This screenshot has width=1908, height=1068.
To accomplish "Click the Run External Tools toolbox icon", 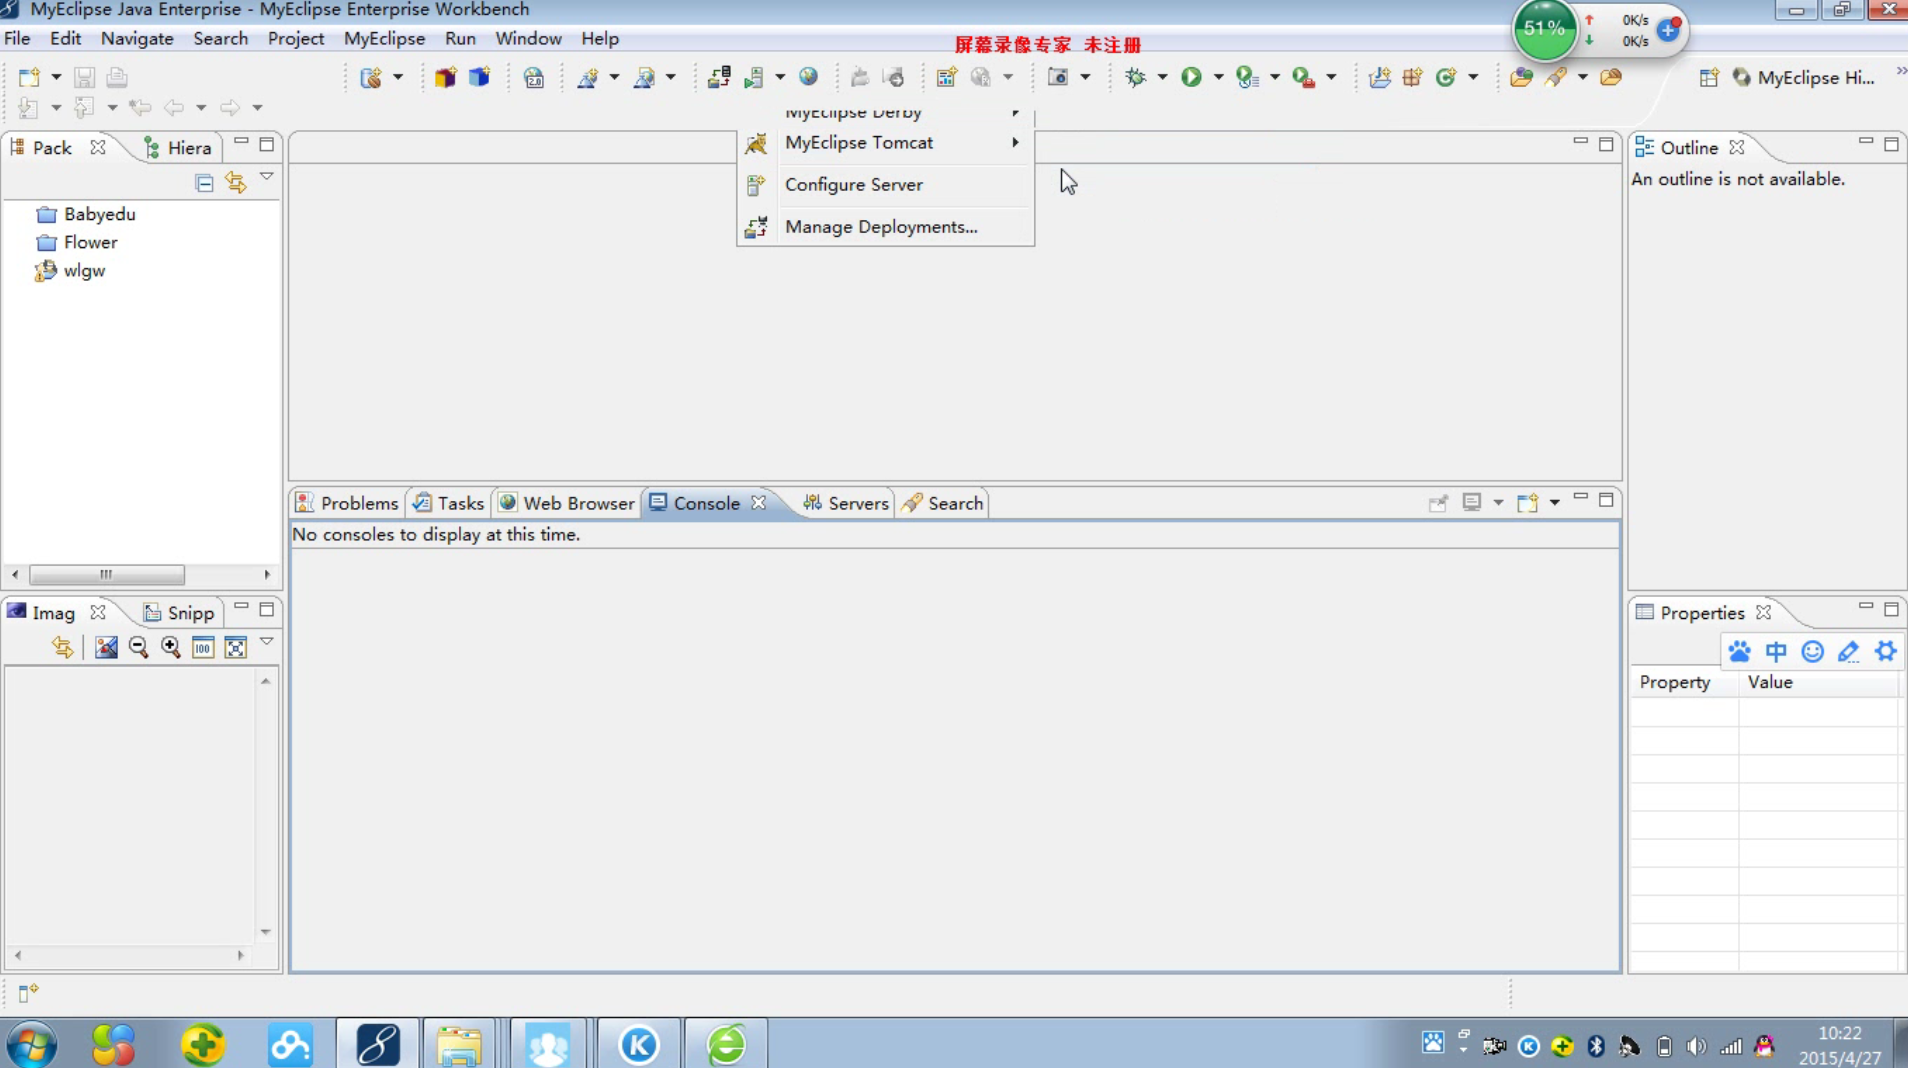I will [x=1303, y=77].
